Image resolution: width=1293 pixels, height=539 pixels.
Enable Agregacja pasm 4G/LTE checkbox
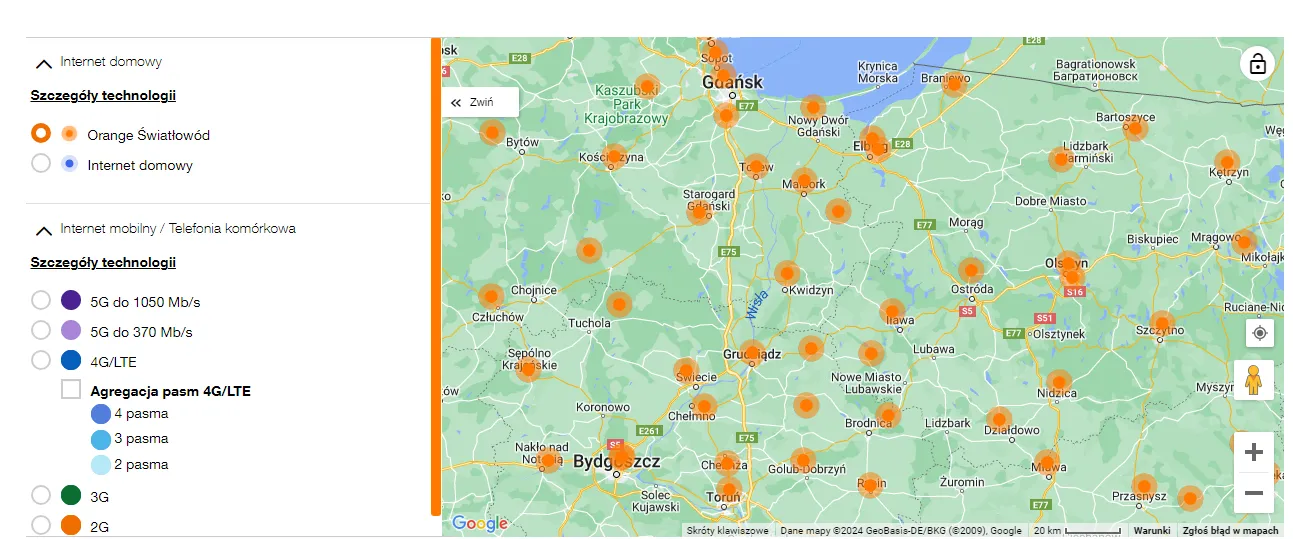pyautogui.click(x=71, y=390)
